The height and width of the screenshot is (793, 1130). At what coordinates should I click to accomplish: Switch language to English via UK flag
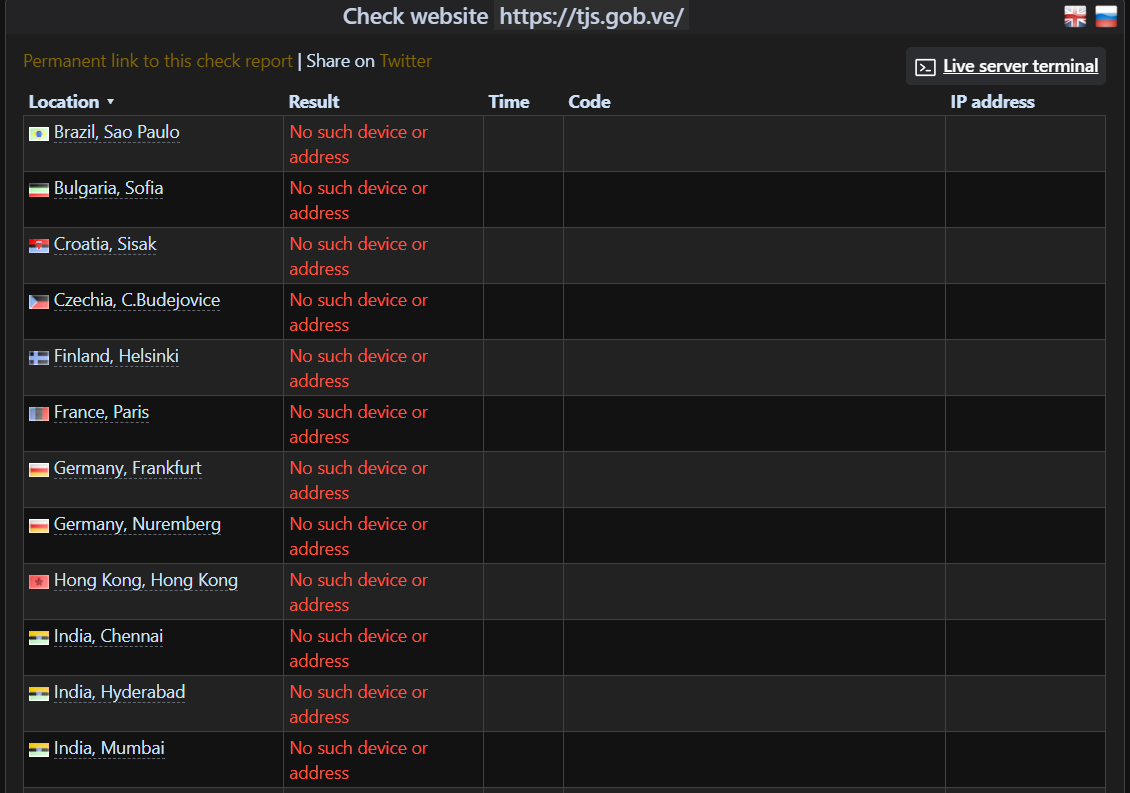(1075, 16)
